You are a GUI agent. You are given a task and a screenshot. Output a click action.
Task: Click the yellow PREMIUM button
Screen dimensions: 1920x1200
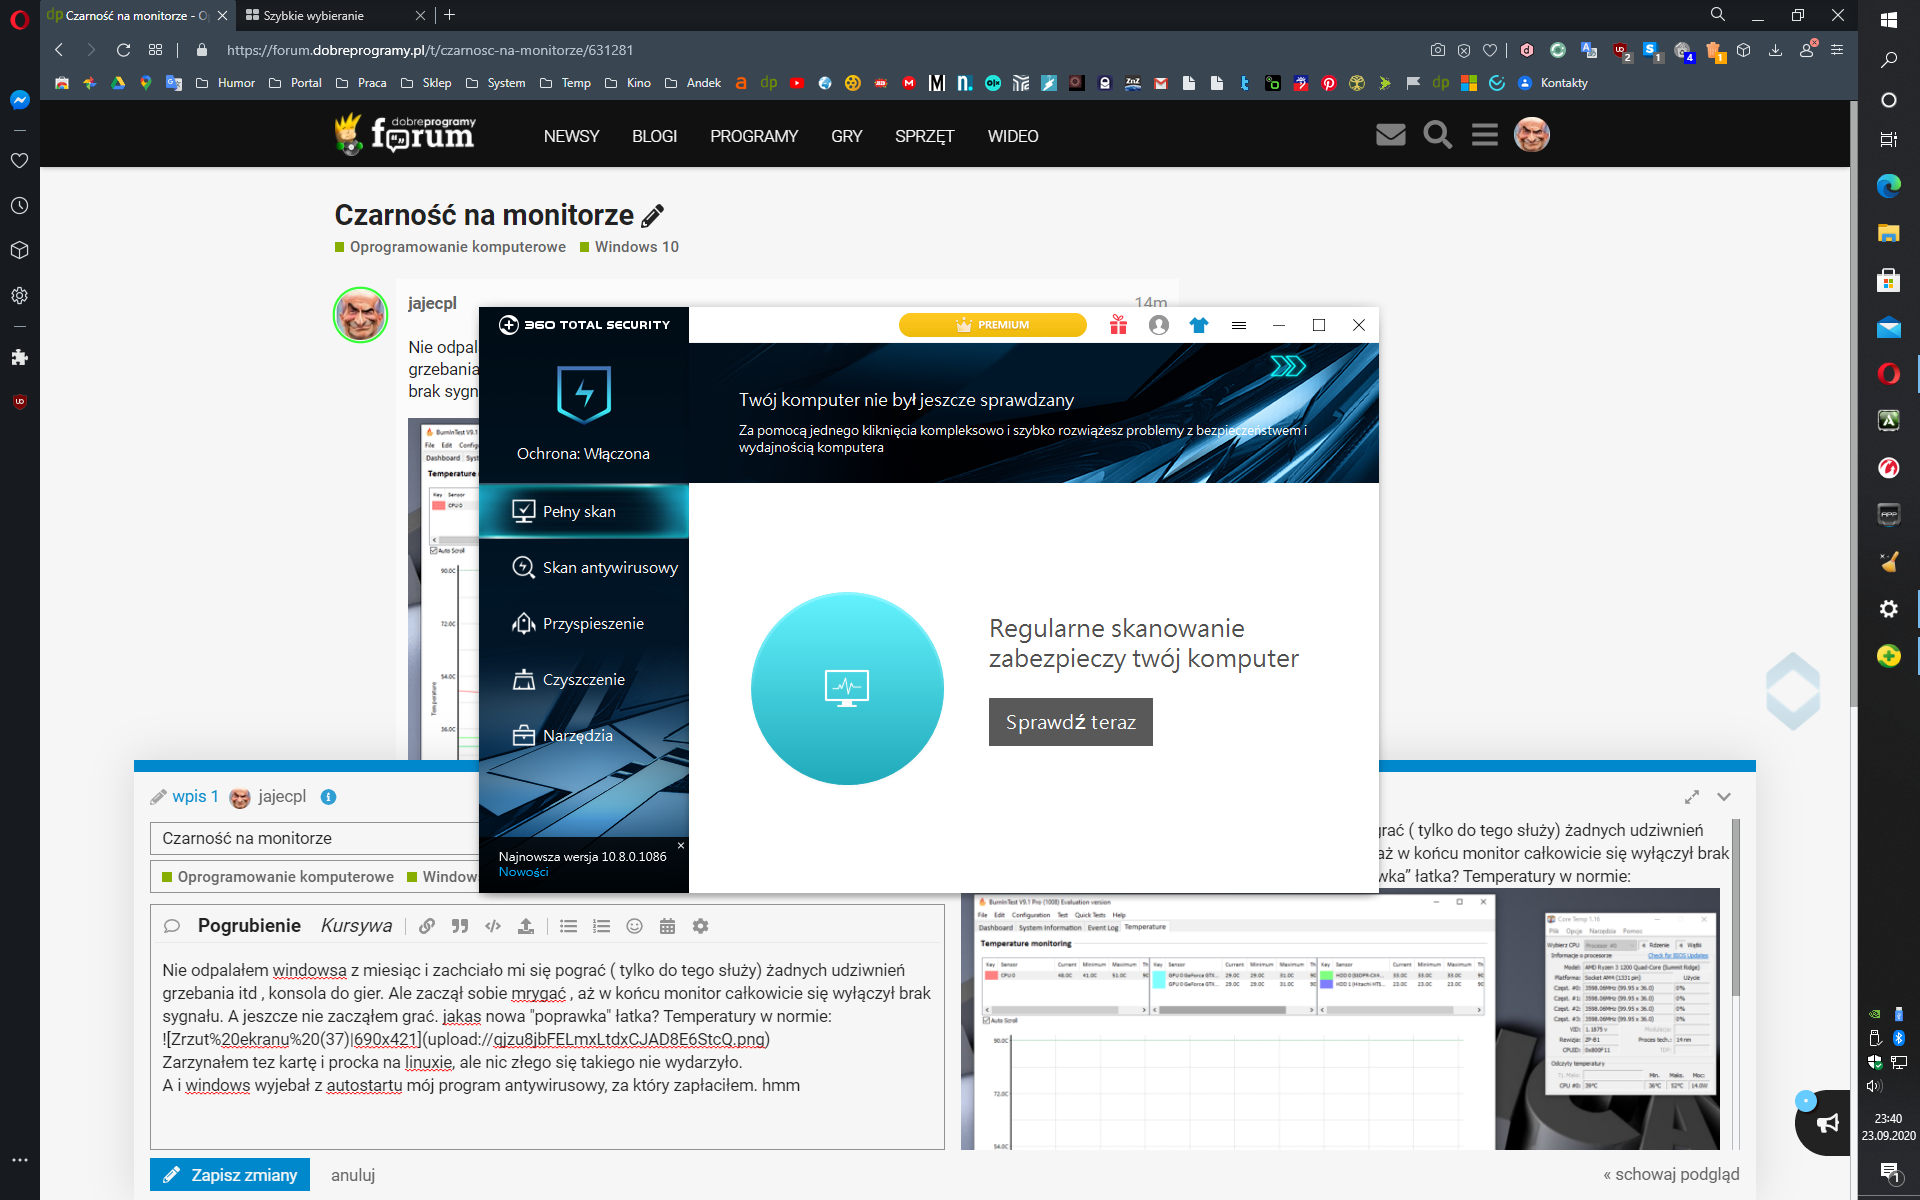click(992, 325)
